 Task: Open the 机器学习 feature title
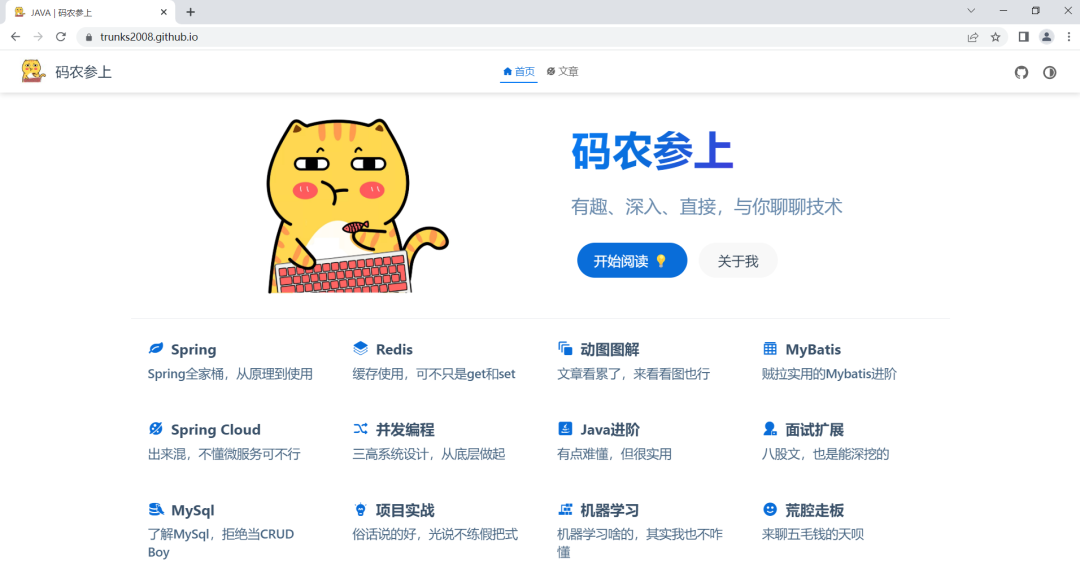click(610, 510)
